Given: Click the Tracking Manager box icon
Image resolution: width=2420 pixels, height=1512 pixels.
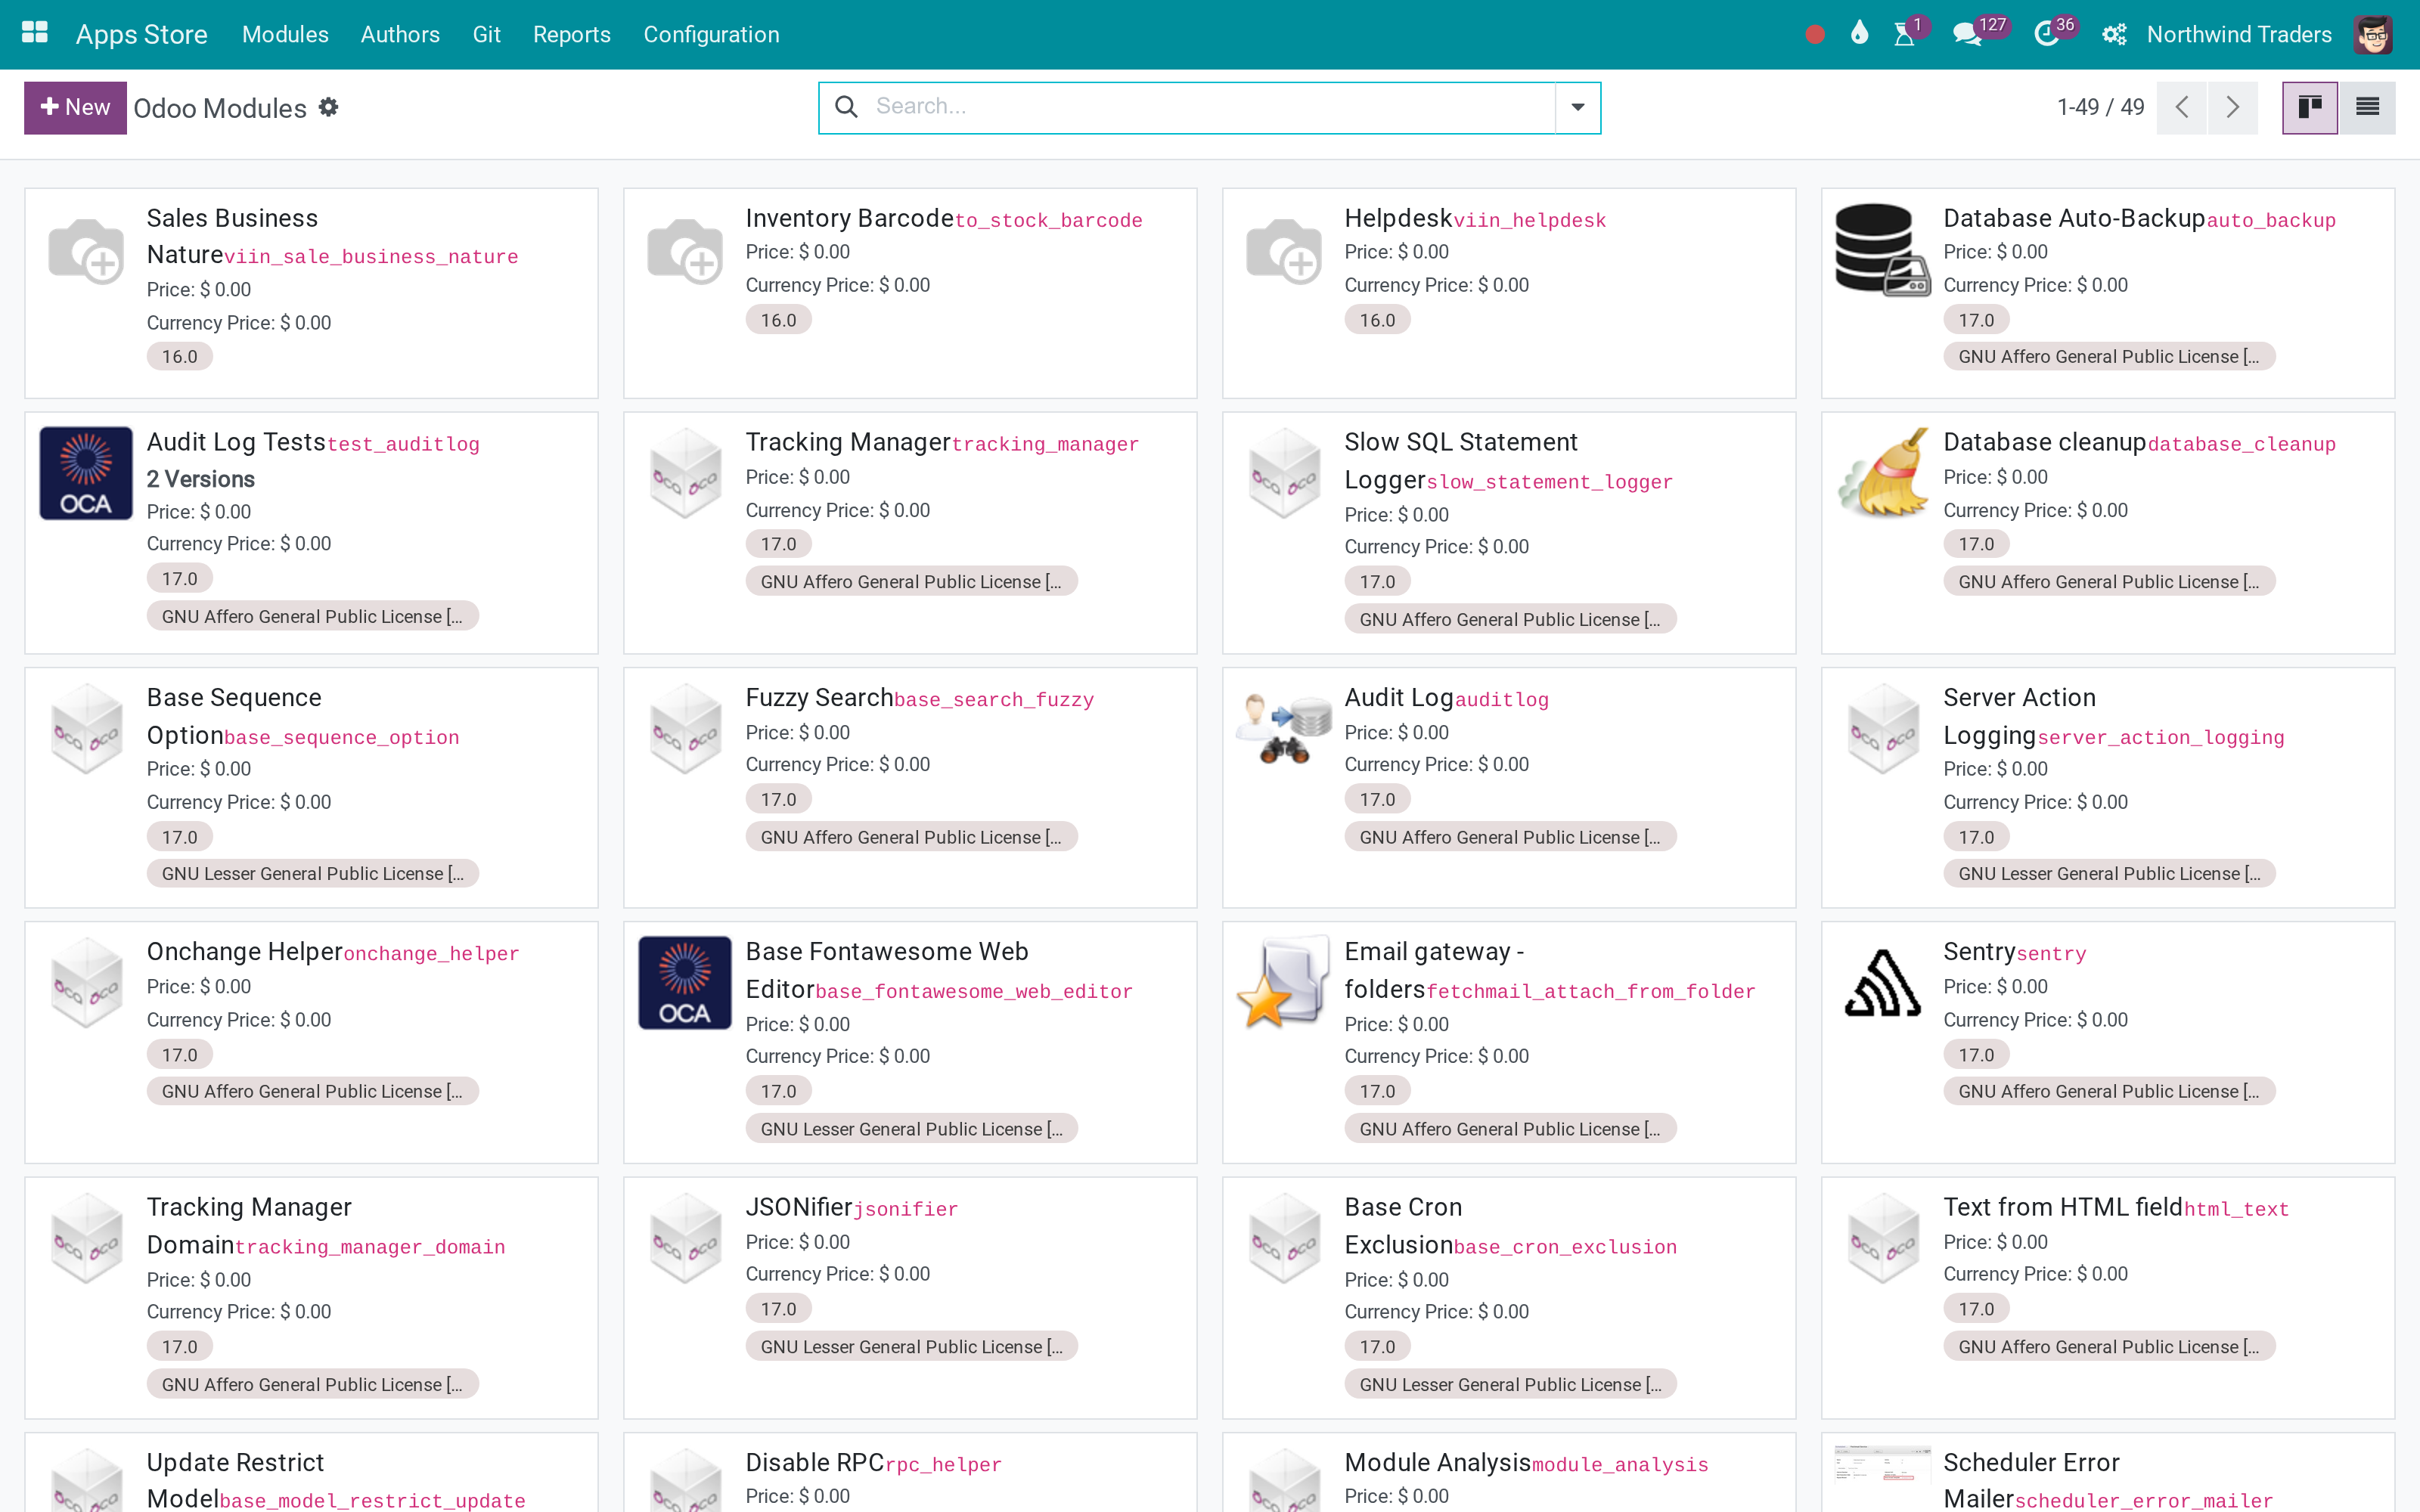Looking at the screenshot, I should pyautogui.click(x=685, y=473).
